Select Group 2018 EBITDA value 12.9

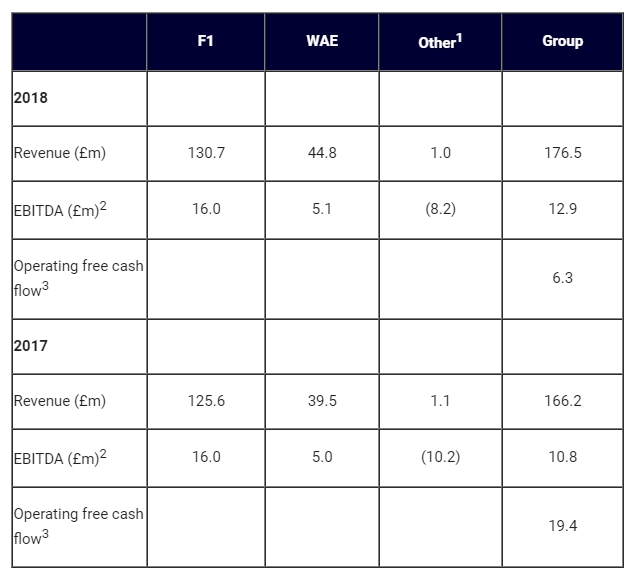pyautogui.click(x=562, y=209)
